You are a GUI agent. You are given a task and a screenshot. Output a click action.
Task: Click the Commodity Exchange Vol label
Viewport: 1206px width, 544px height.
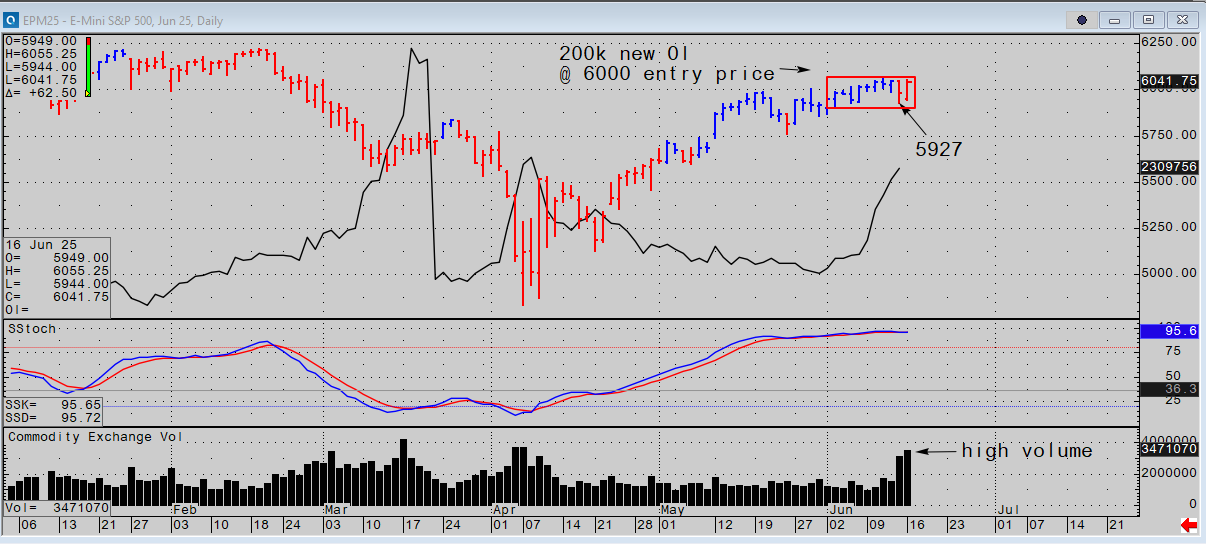tap(95, 437)
